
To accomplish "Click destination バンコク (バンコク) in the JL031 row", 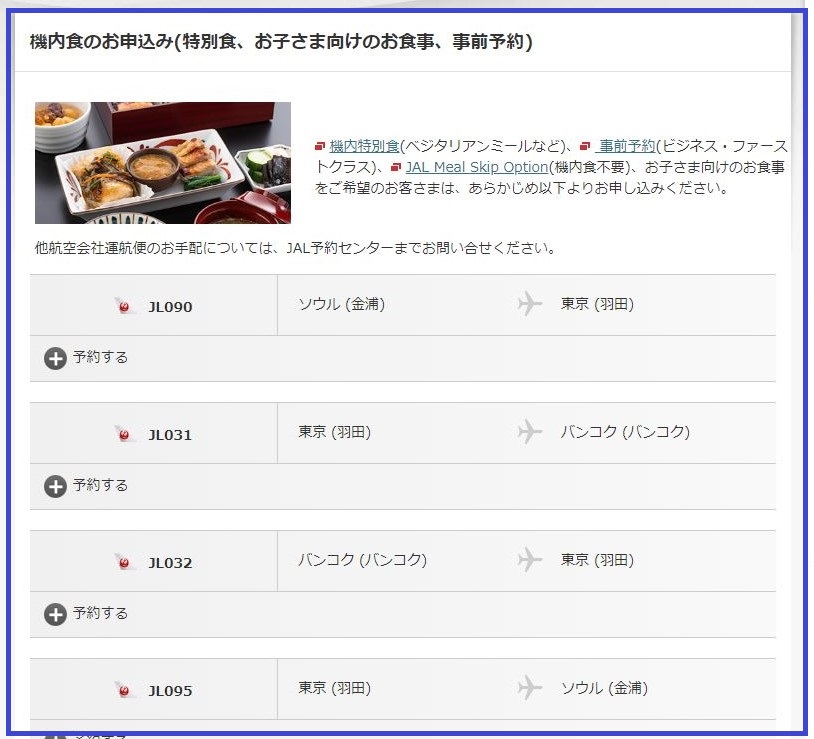I will (625, 432).
